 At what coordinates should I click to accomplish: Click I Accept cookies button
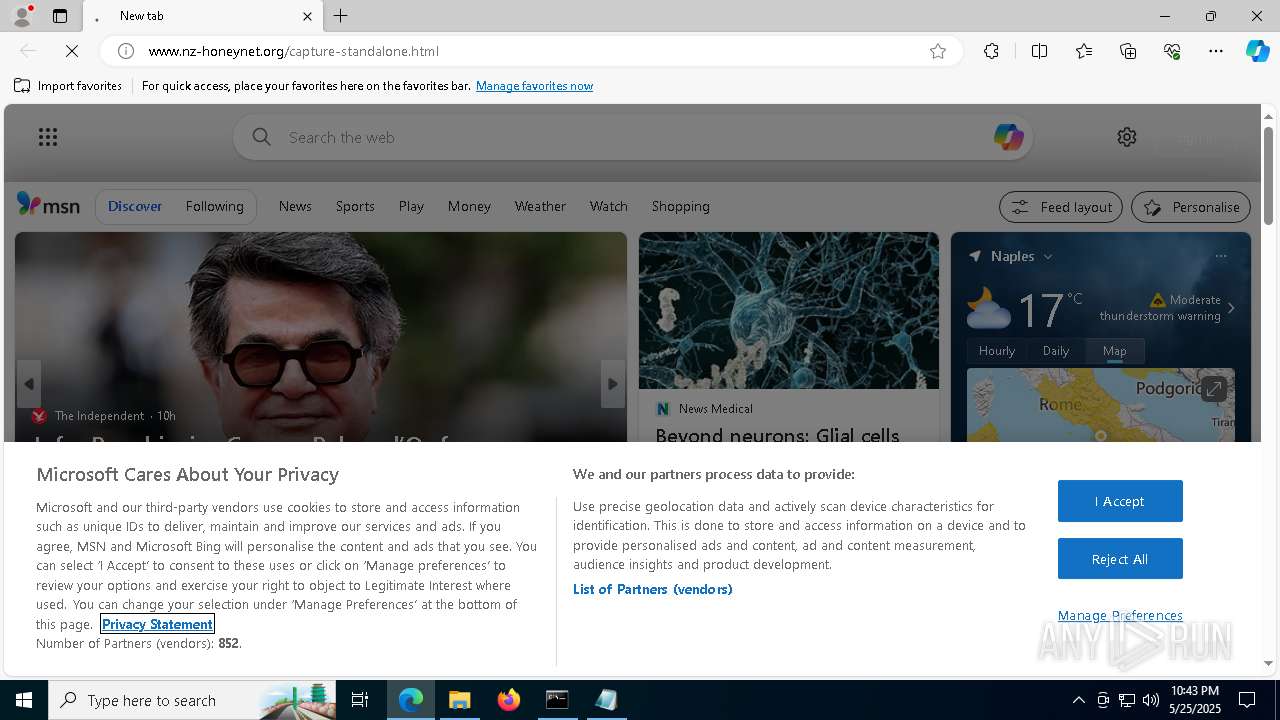(1120, 501)
